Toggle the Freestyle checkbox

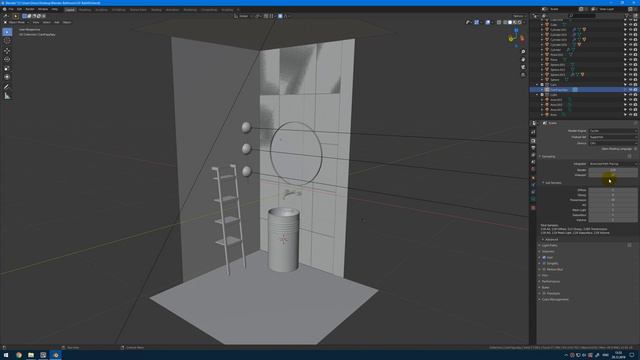coord(544,293)
